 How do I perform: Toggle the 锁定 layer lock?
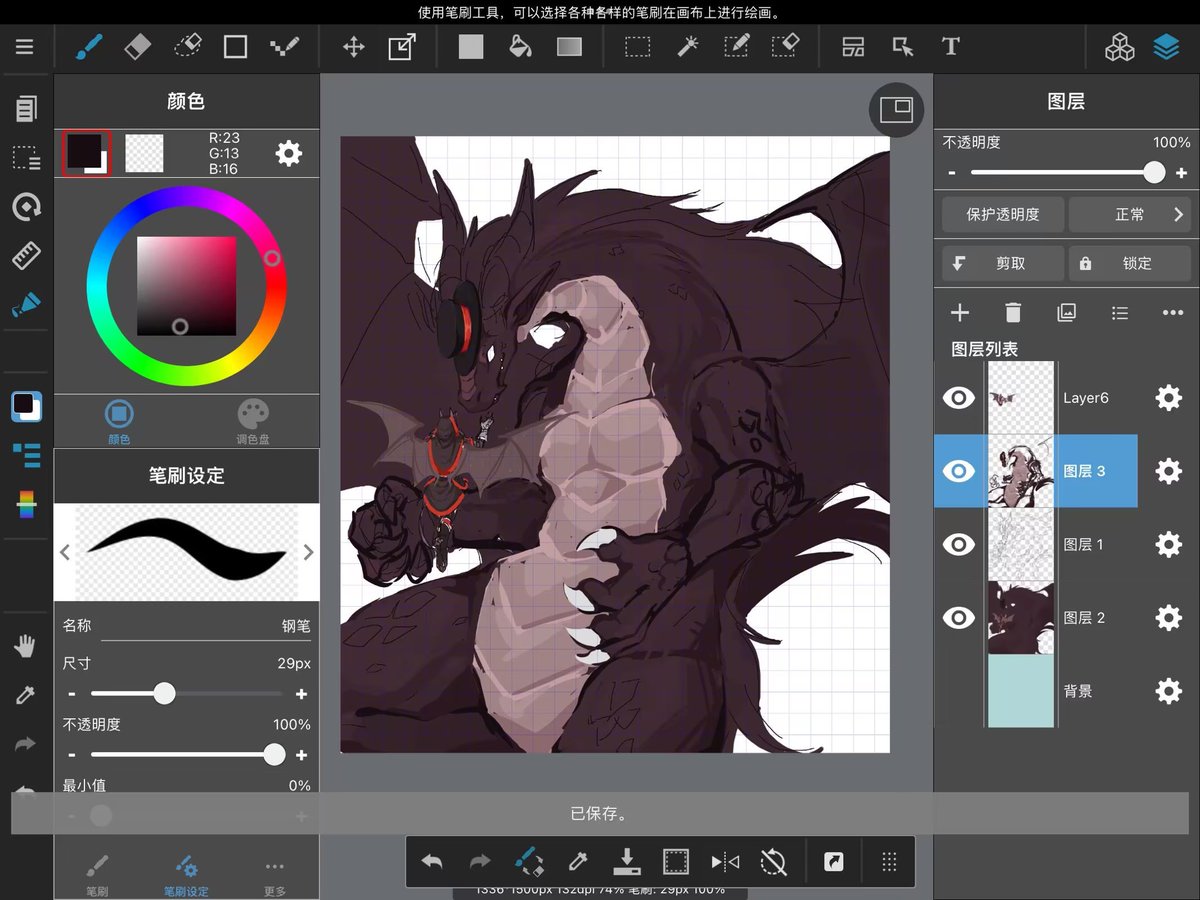click(x=1130, y=264)
